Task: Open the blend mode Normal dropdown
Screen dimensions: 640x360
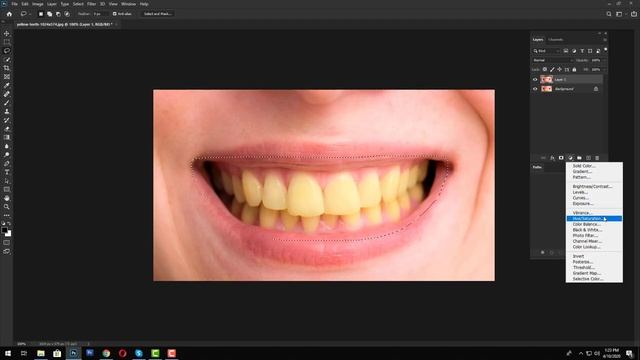Action: click(x=553, y=60)
